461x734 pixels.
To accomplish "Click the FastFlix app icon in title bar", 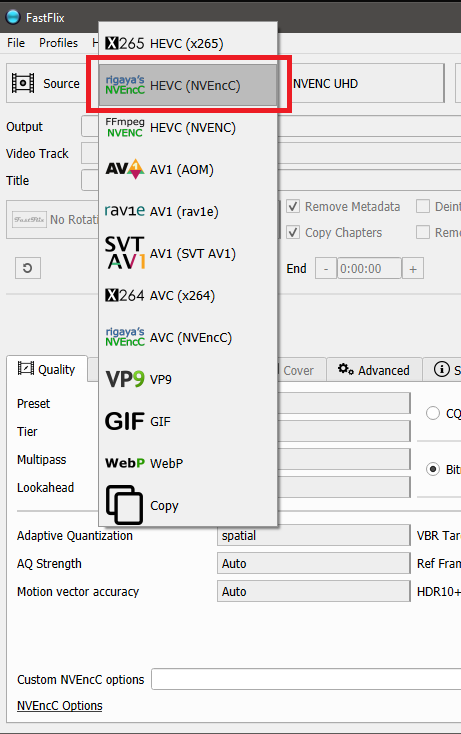I will click(x=13, y=17).
